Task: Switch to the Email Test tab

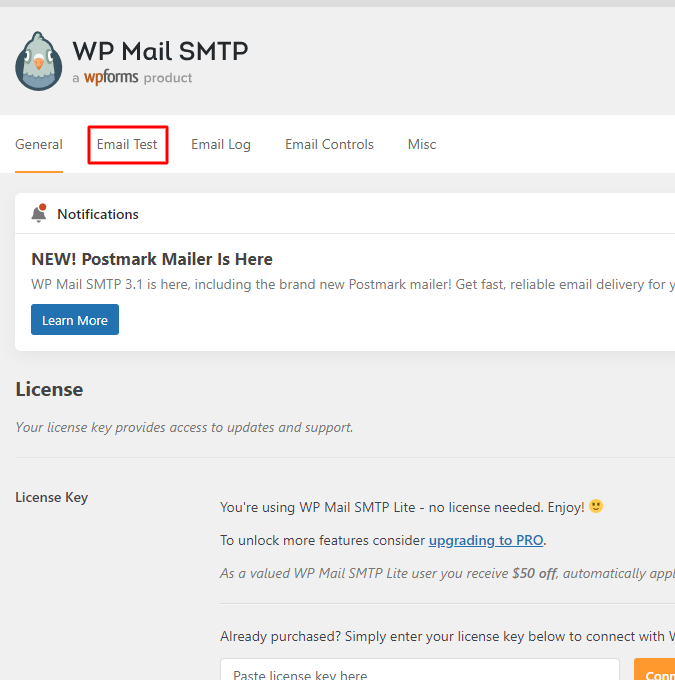Action: coord(127,144)
